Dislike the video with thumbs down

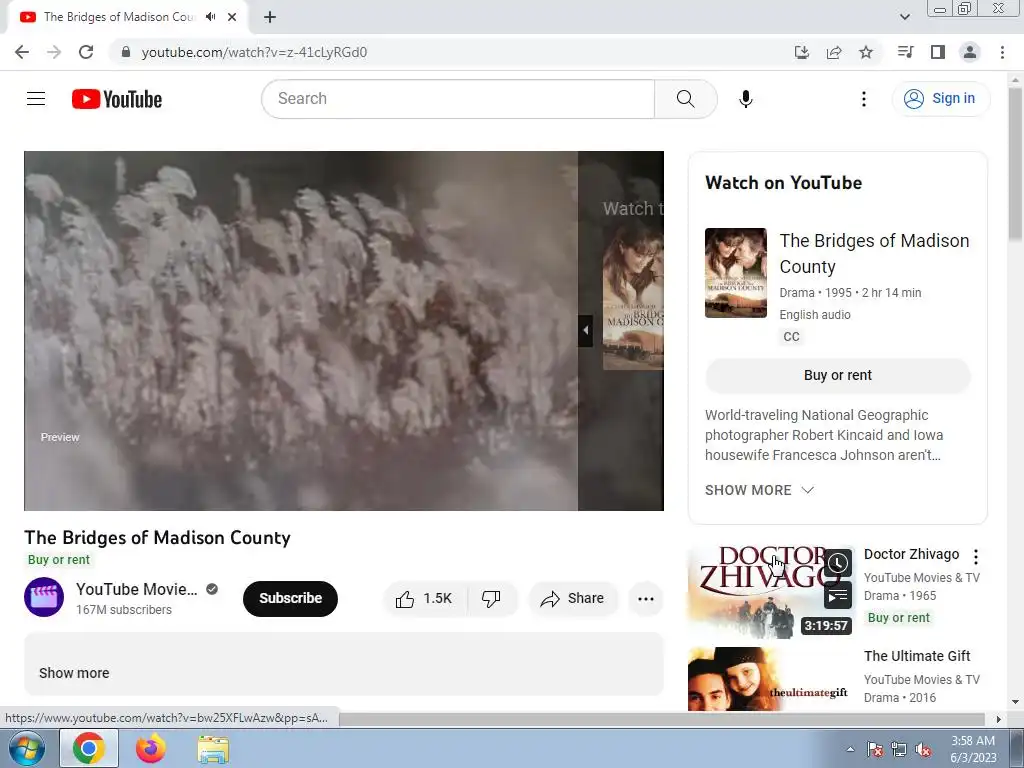click(x=491, y=598)
